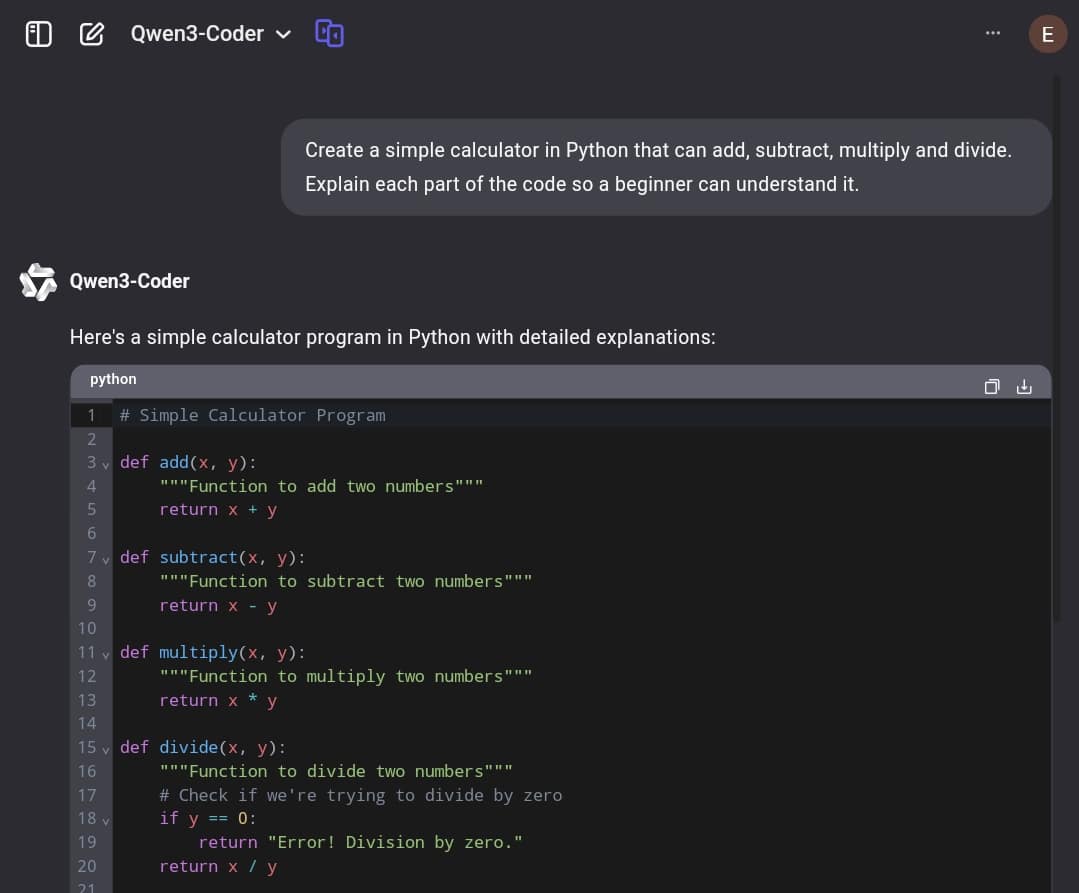1079x893 pixels.
Task: Click the "def multiply(x, y):" line
Action: [x=213, y=652]
